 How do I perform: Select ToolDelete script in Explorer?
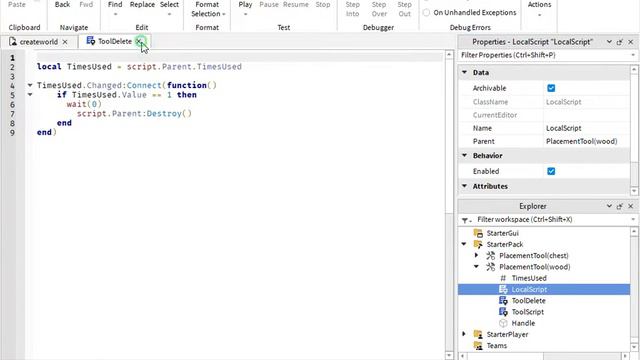(529, 301)
